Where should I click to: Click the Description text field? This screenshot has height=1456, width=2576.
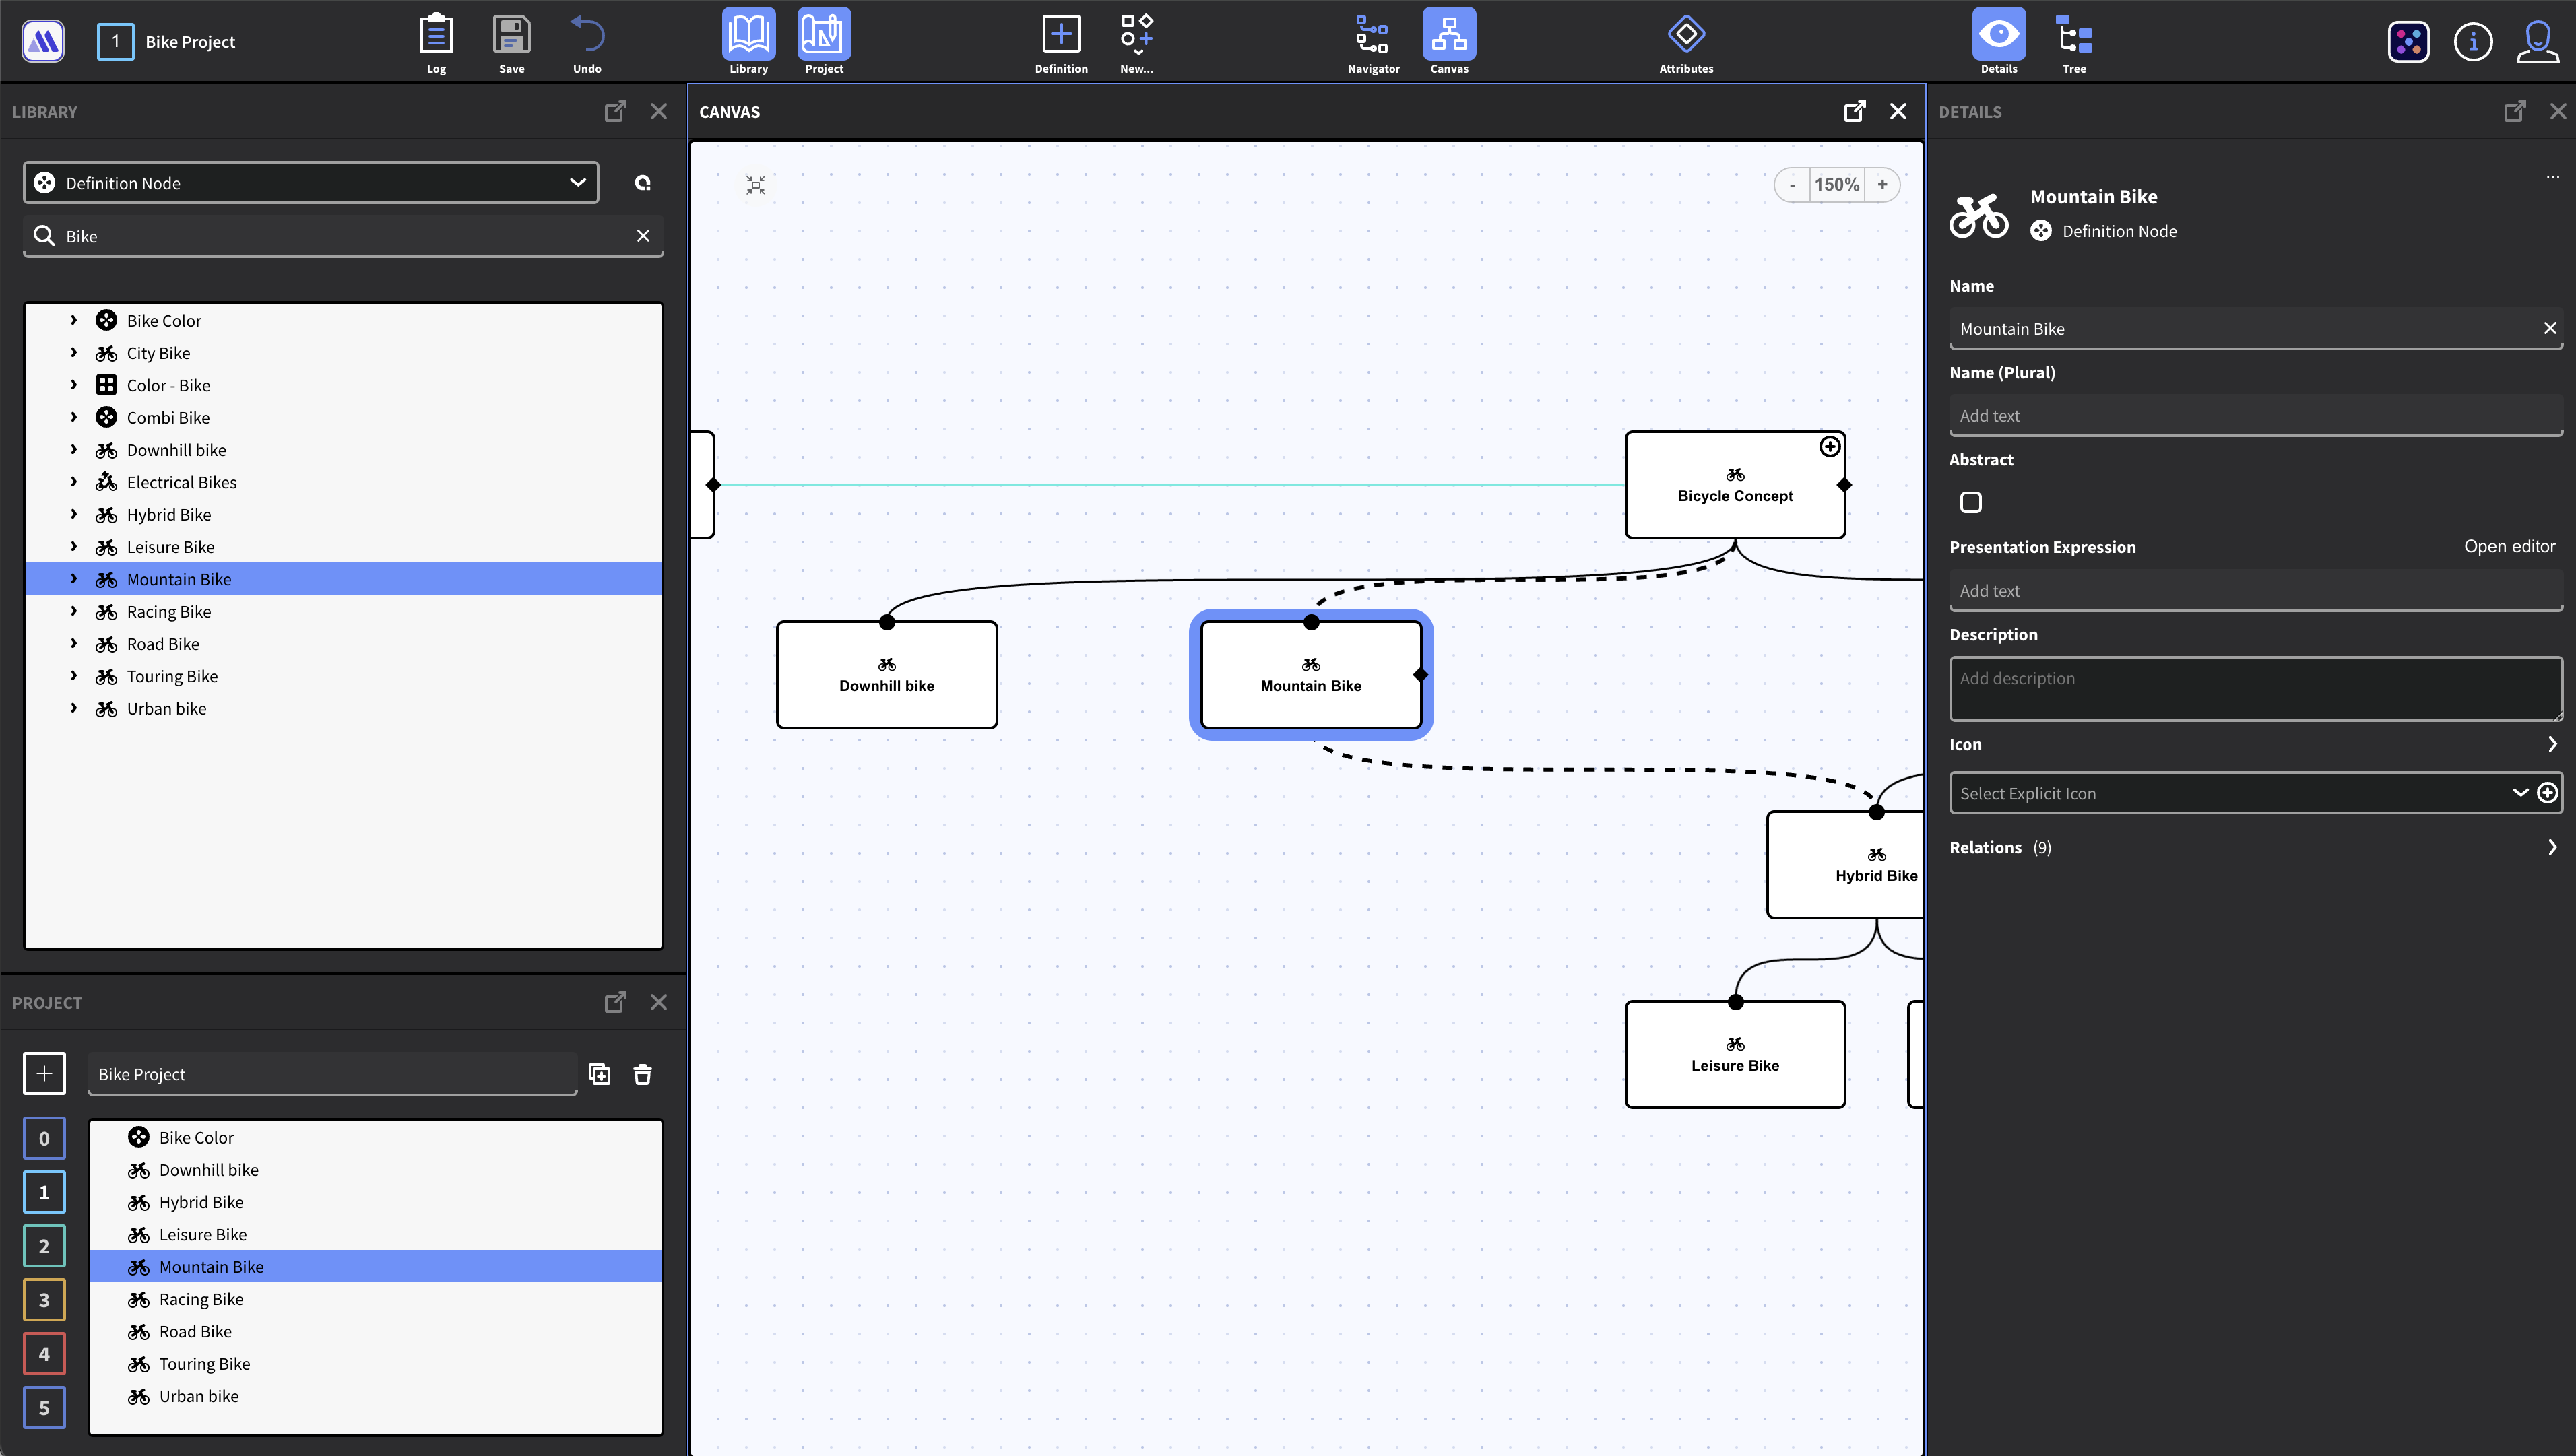[x=2255, y=689]
